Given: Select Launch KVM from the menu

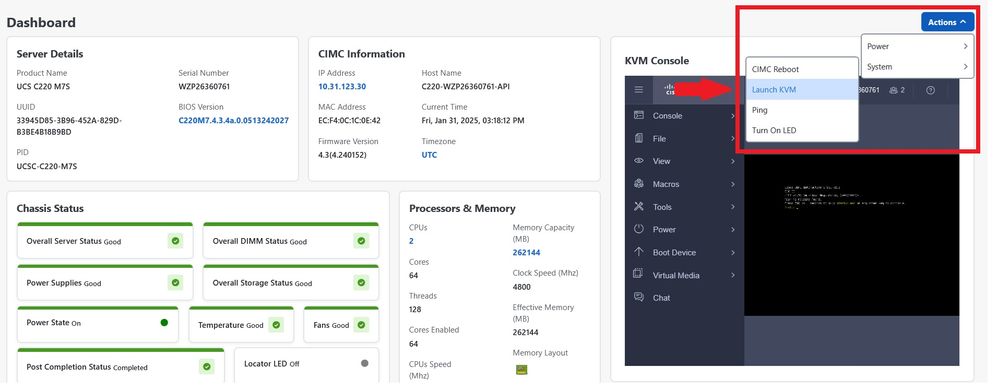Looking at the screenshot, I should [x=802, y=90].
